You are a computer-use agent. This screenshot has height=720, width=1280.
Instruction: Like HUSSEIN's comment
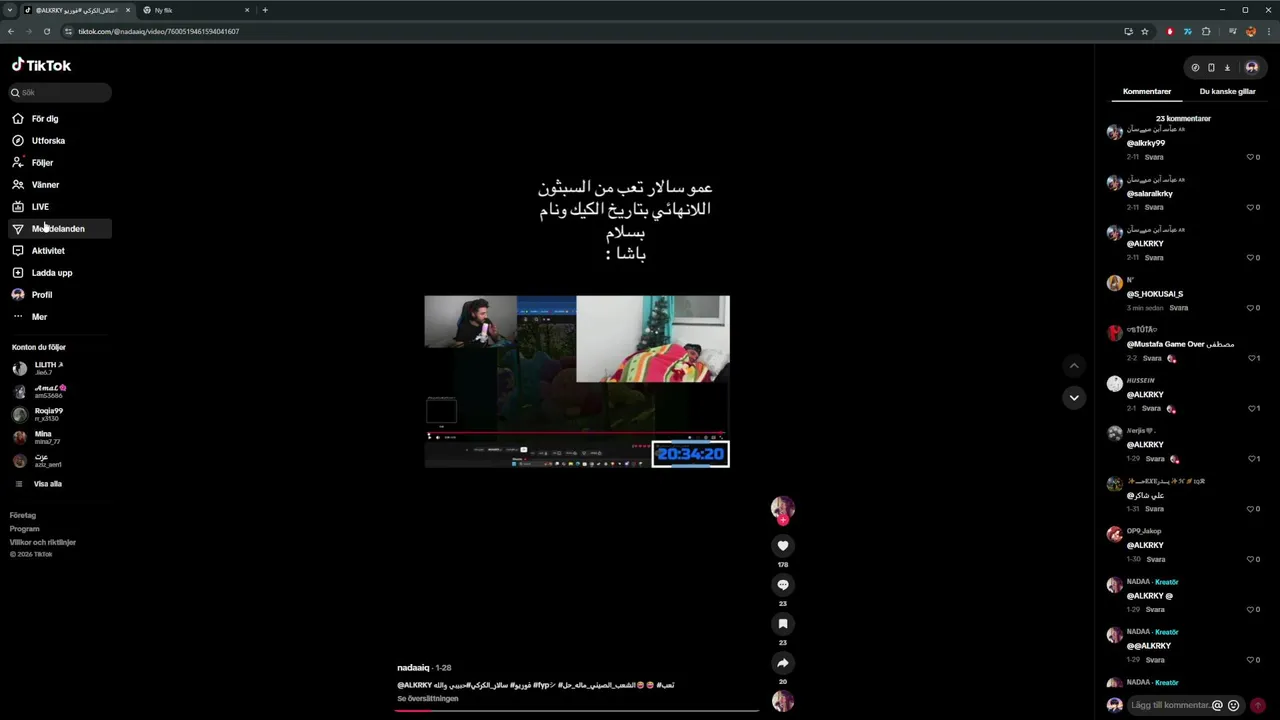(x=1250, y=408)
